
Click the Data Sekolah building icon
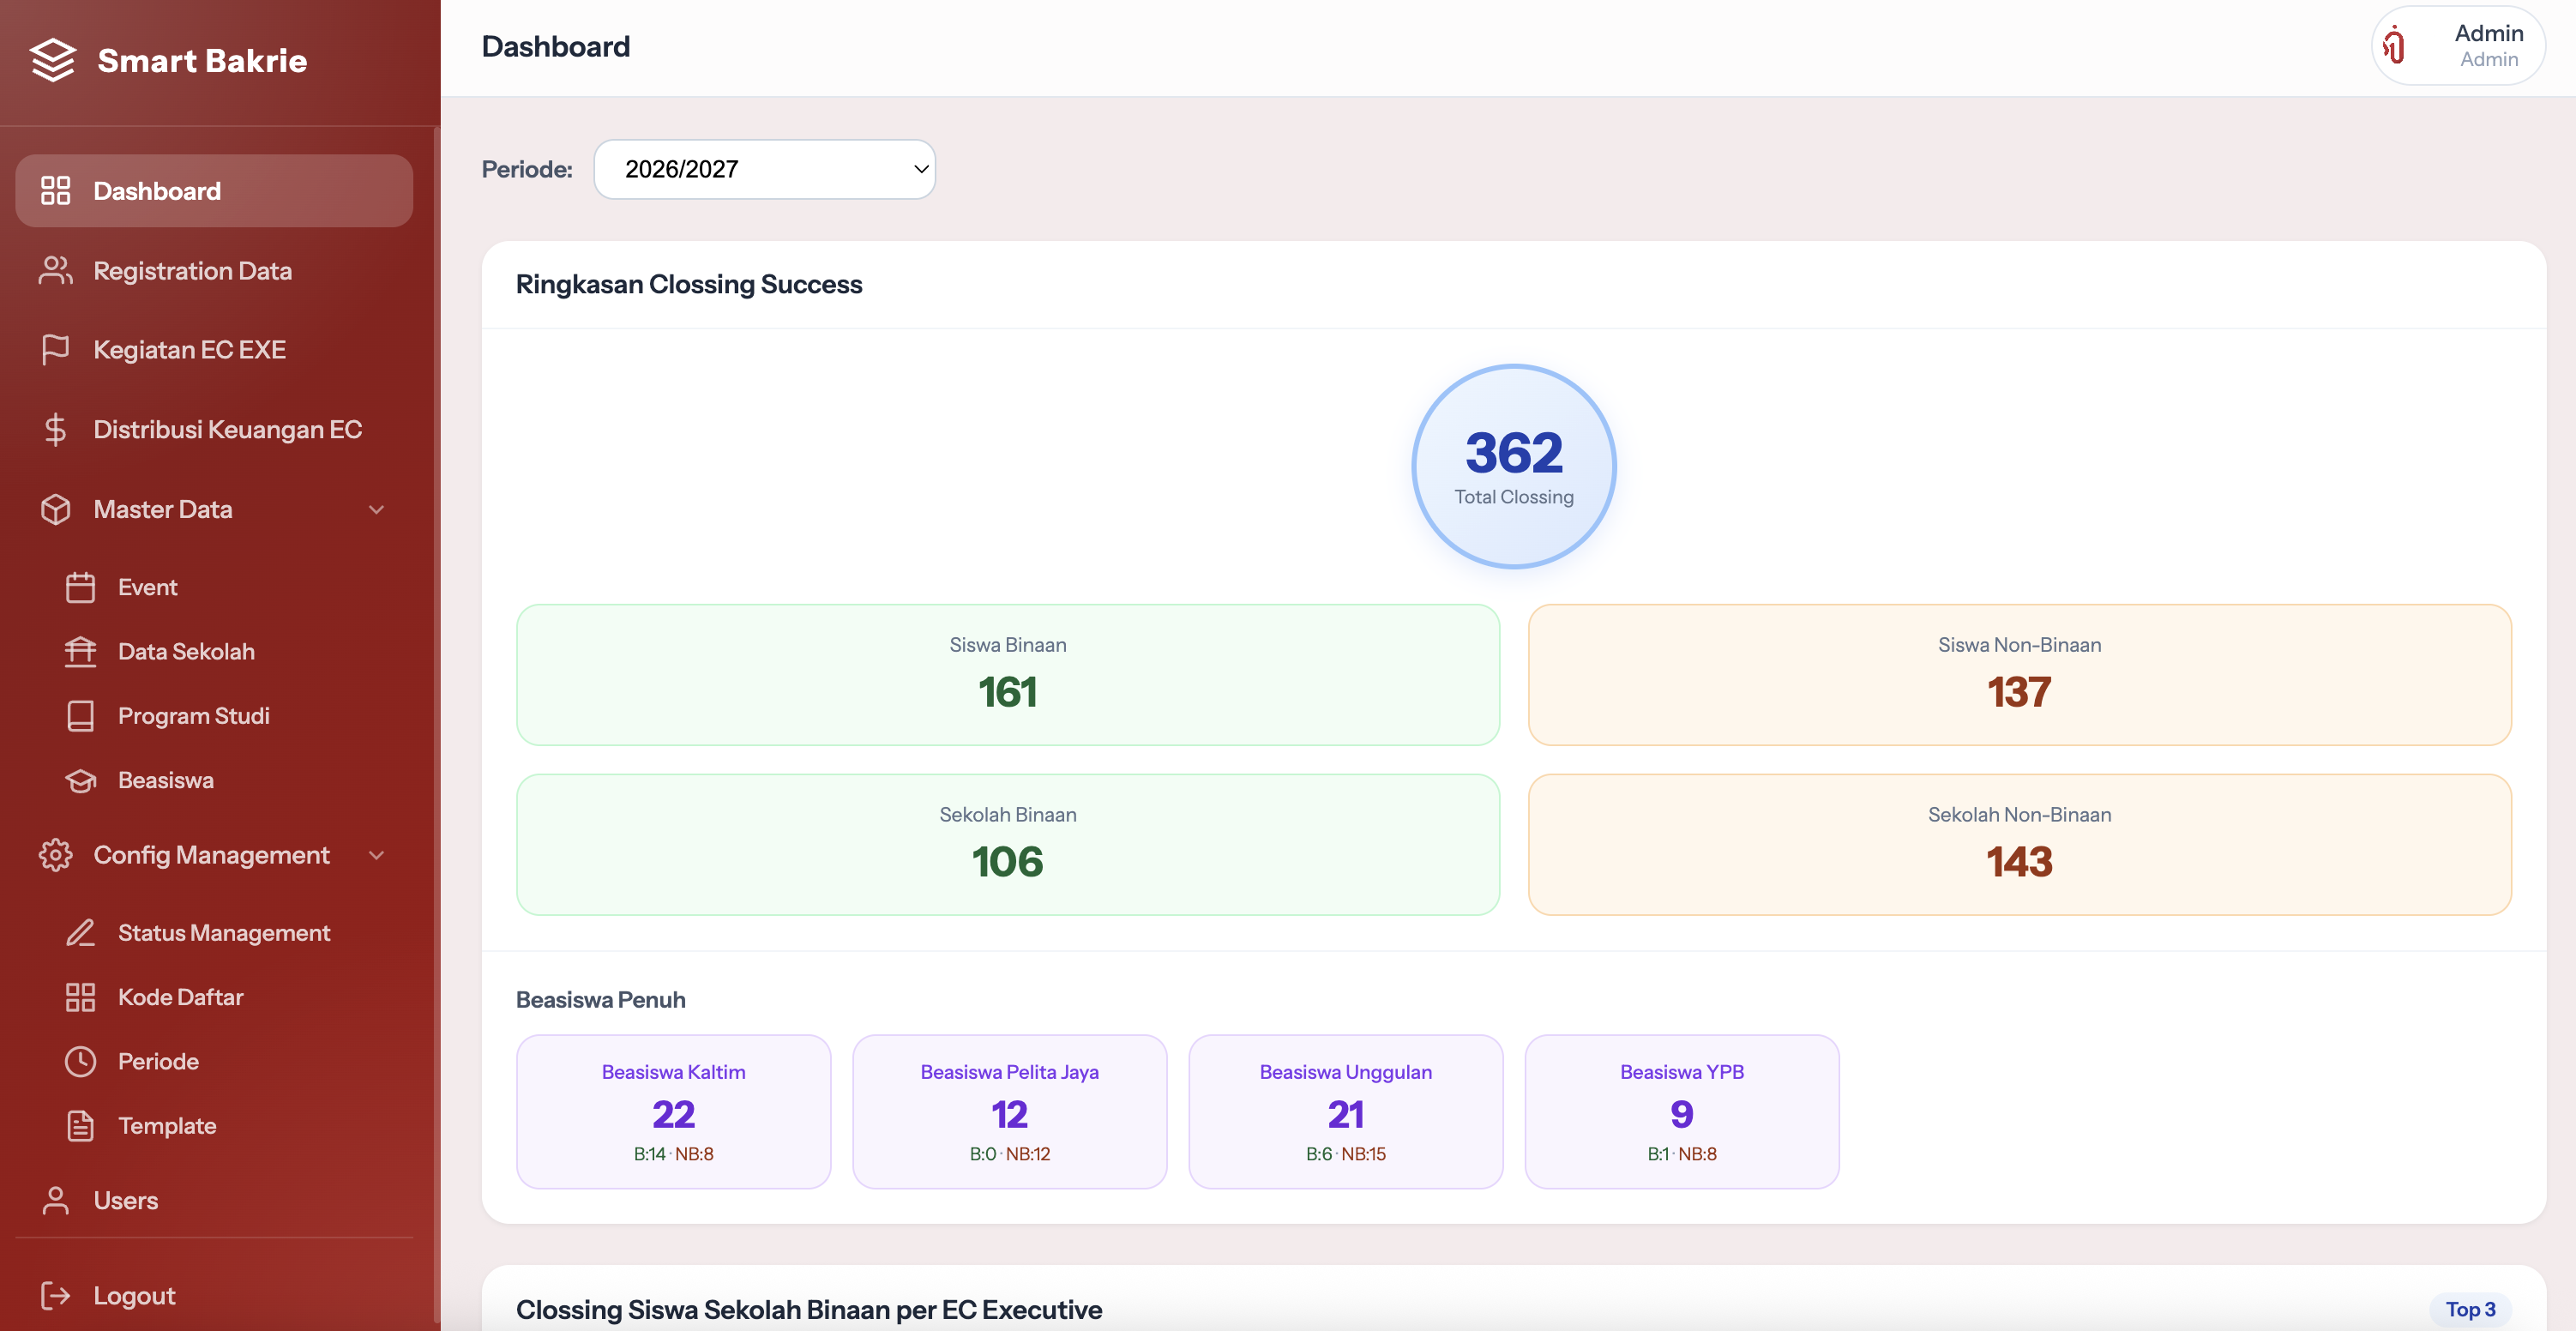81,652
